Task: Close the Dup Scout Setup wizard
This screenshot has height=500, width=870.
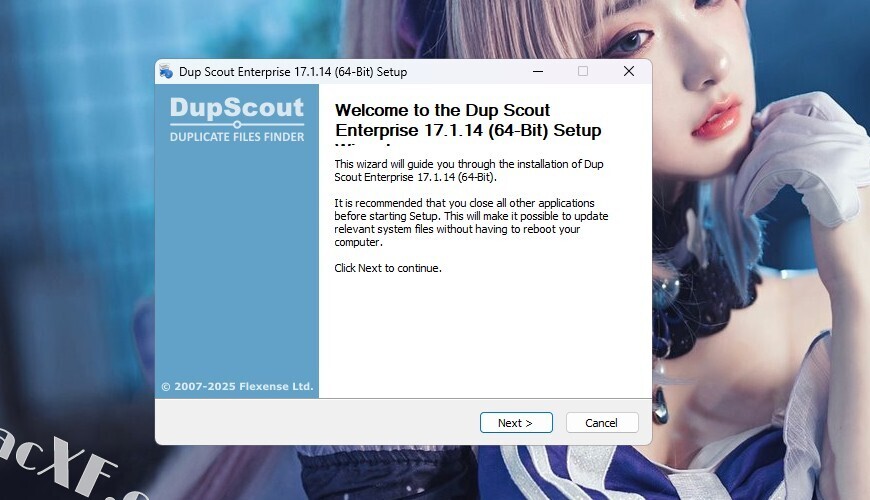Action: pos(629,72)
